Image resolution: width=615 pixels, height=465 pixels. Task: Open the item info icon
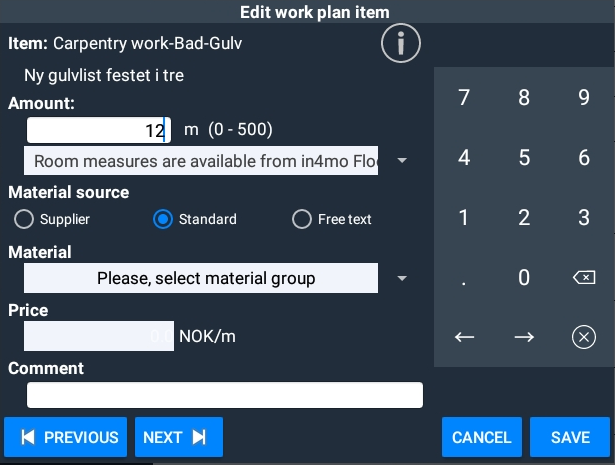click(x=401, y=44)
